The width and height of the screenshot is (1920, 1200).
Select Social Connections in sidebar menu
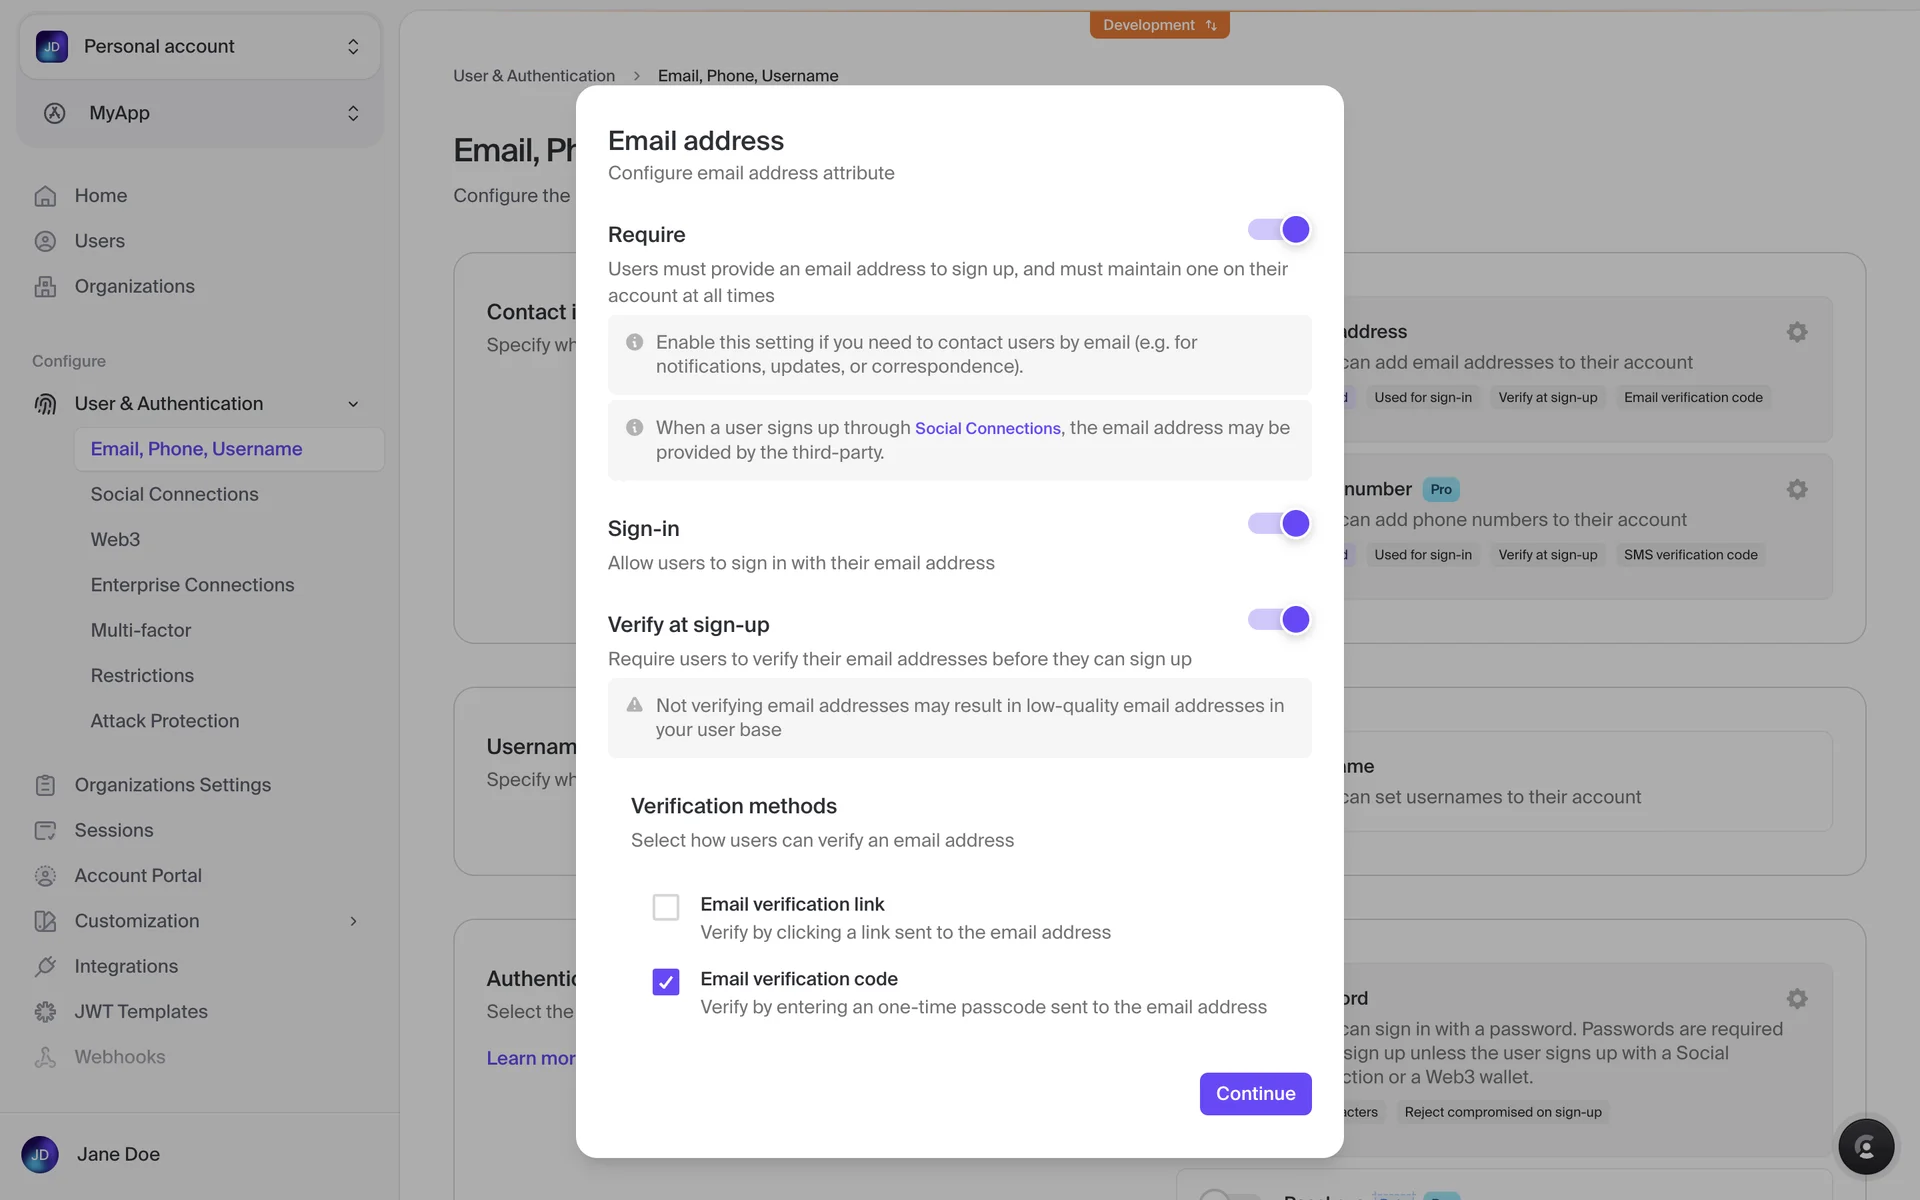point(174,494)
